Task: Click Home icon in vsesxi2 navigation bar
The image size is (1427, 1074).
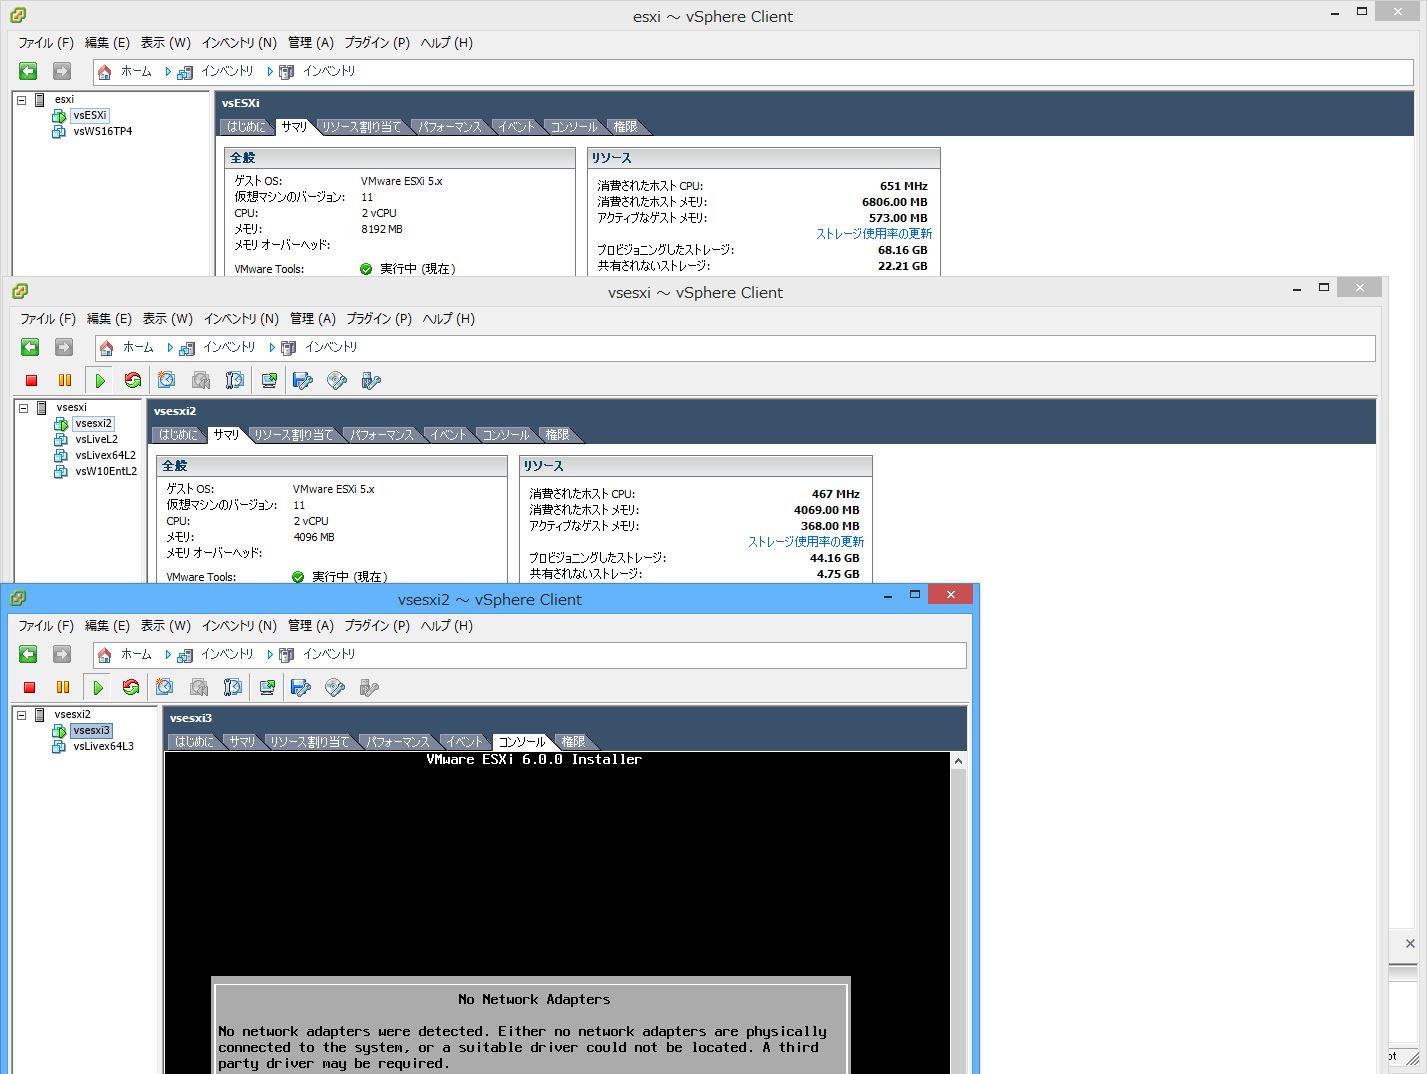Action: (105, 655)
